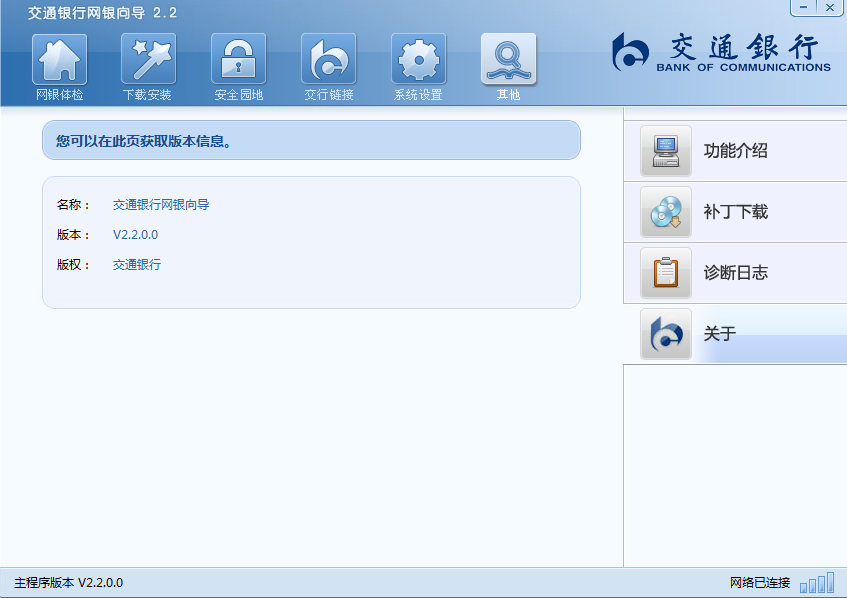Open the 系统设置 gear icon

click(419, 59)
